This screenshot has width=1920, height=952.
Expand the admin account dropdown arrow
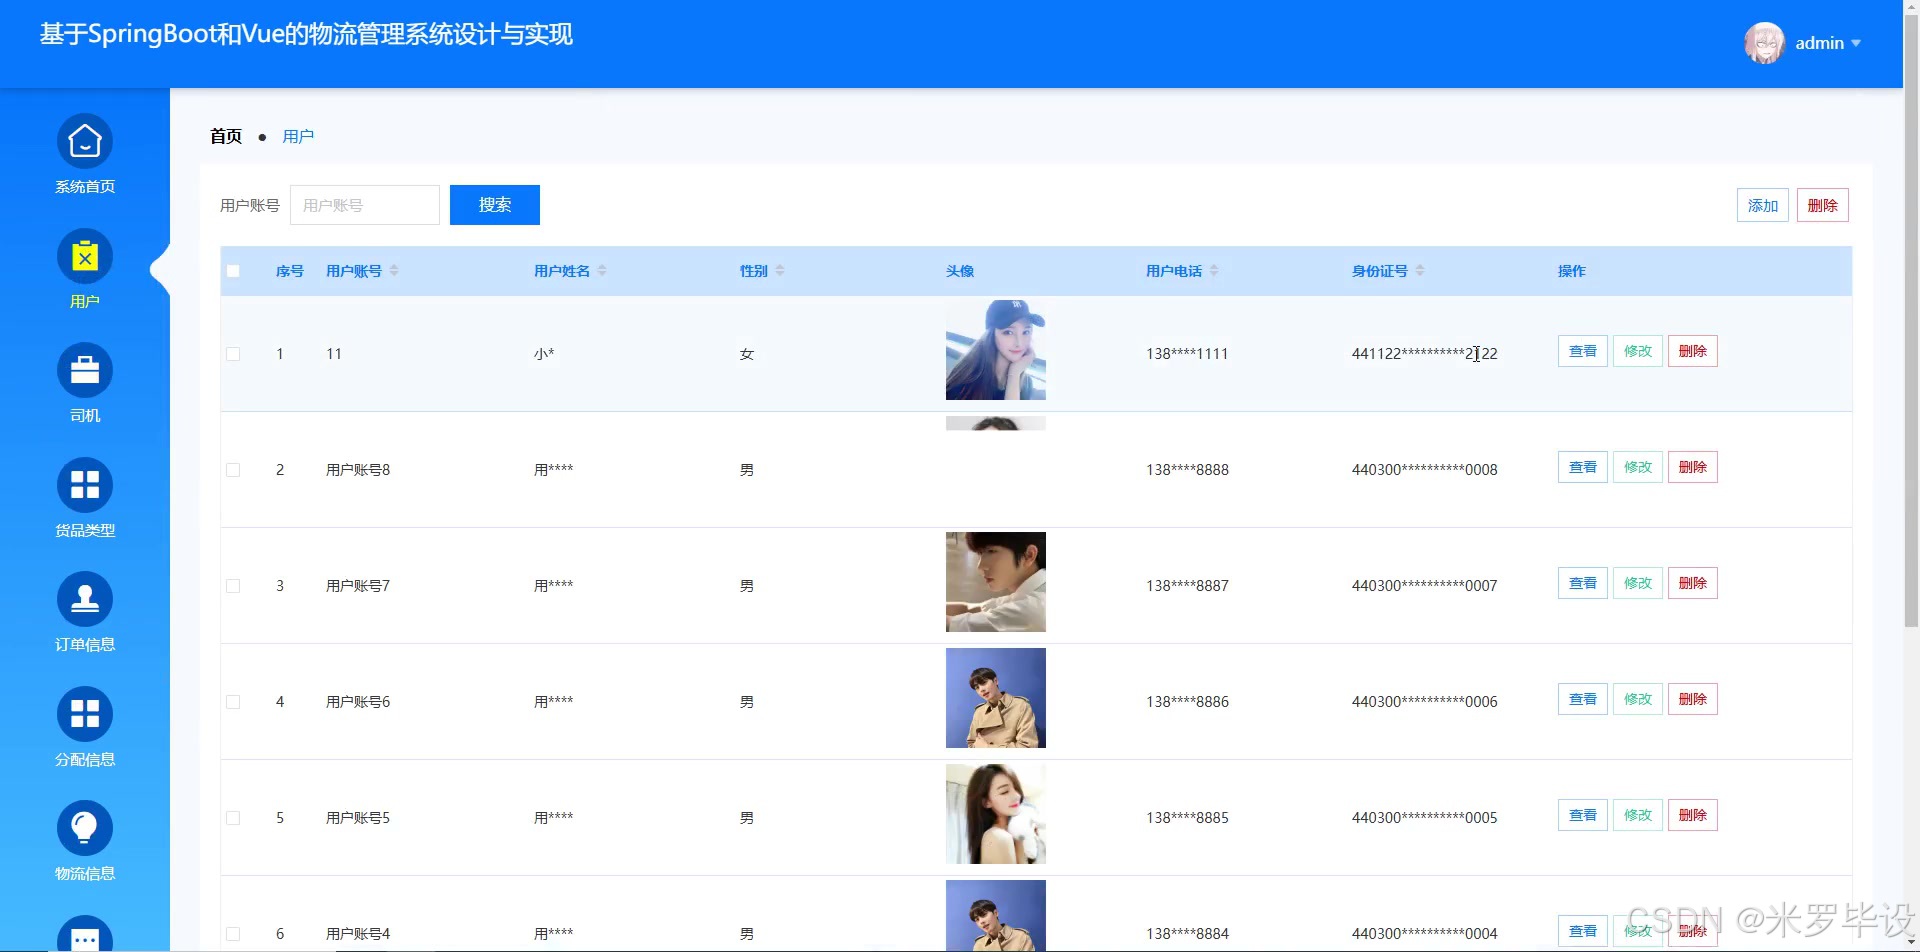[1856, 43]
